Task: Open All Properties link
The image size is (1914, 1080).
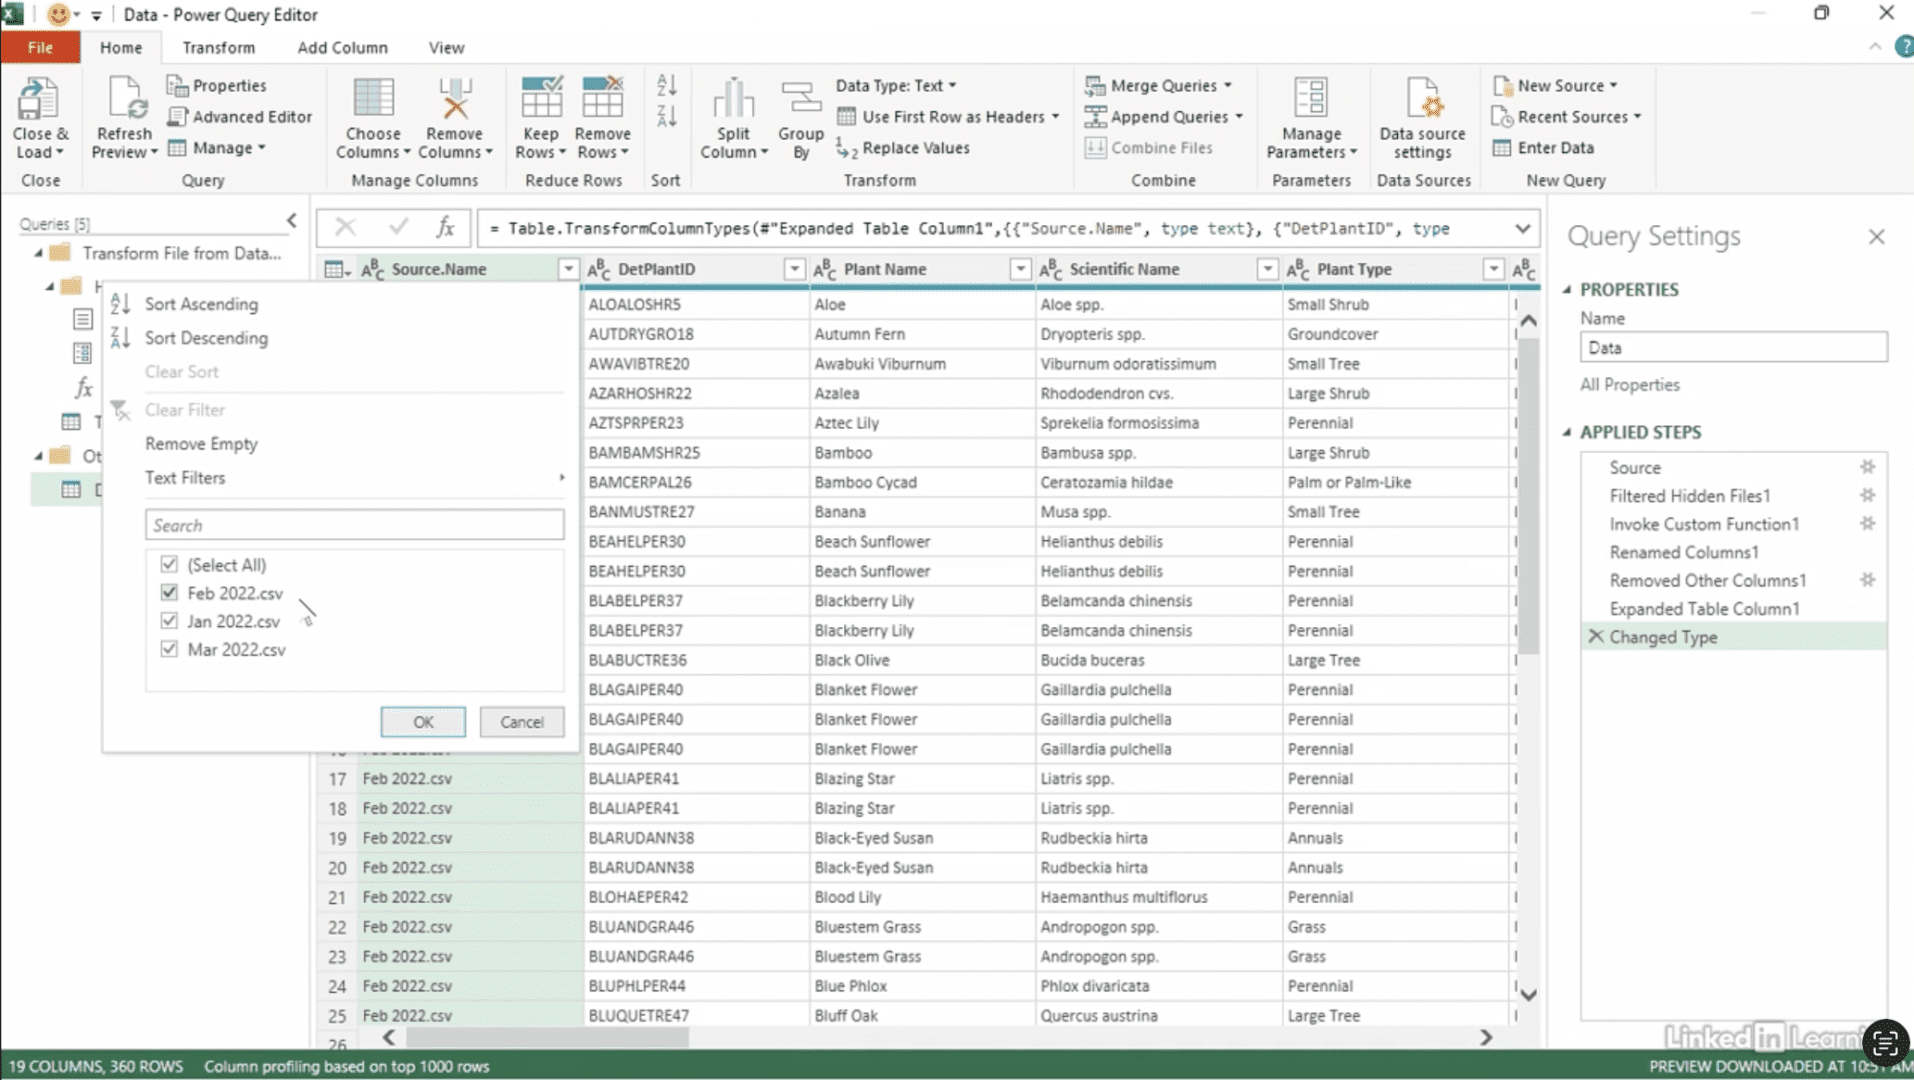Action: pos(1629,385)
